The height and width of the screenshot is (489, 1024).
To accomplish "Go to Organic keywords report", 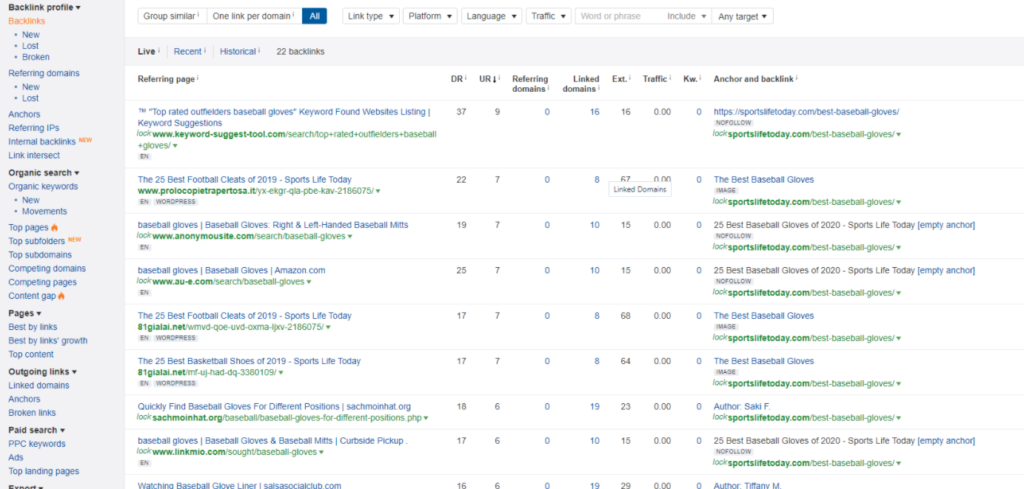I will pos(43,187).
